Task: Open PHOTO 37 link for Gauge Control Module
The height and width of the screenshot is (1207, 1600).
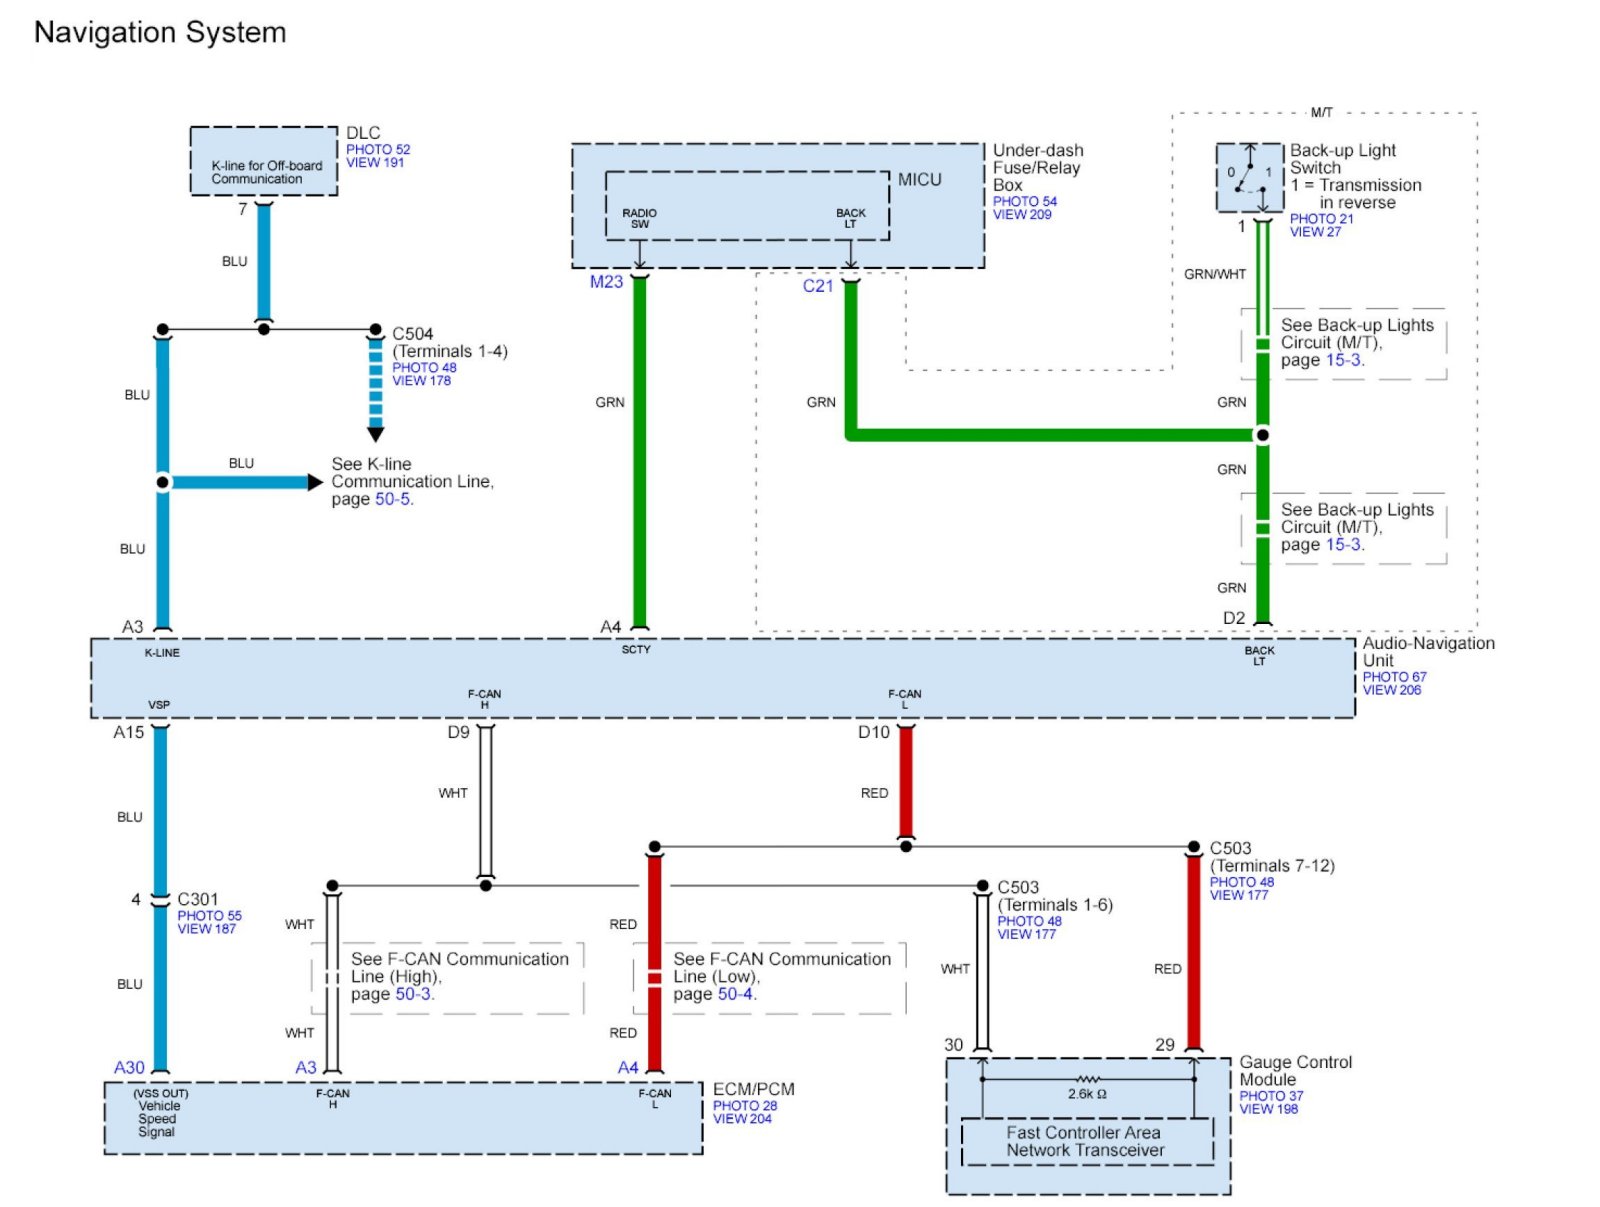Action: tap(1271, 1096)
